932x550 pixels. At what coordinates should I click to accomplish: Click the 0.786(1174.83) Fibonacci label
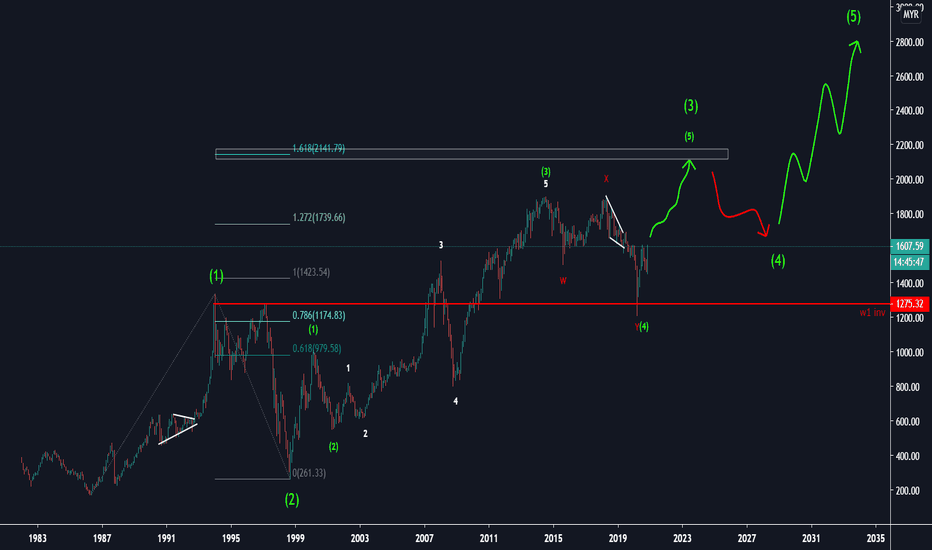(x=319, y=316)
